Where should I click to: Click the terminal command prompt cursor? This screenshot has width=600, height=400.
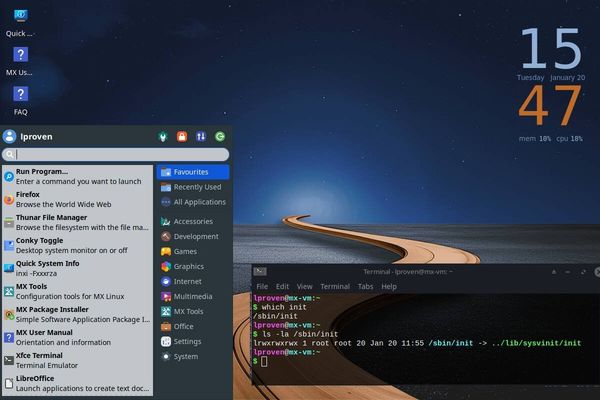(264, 361)
